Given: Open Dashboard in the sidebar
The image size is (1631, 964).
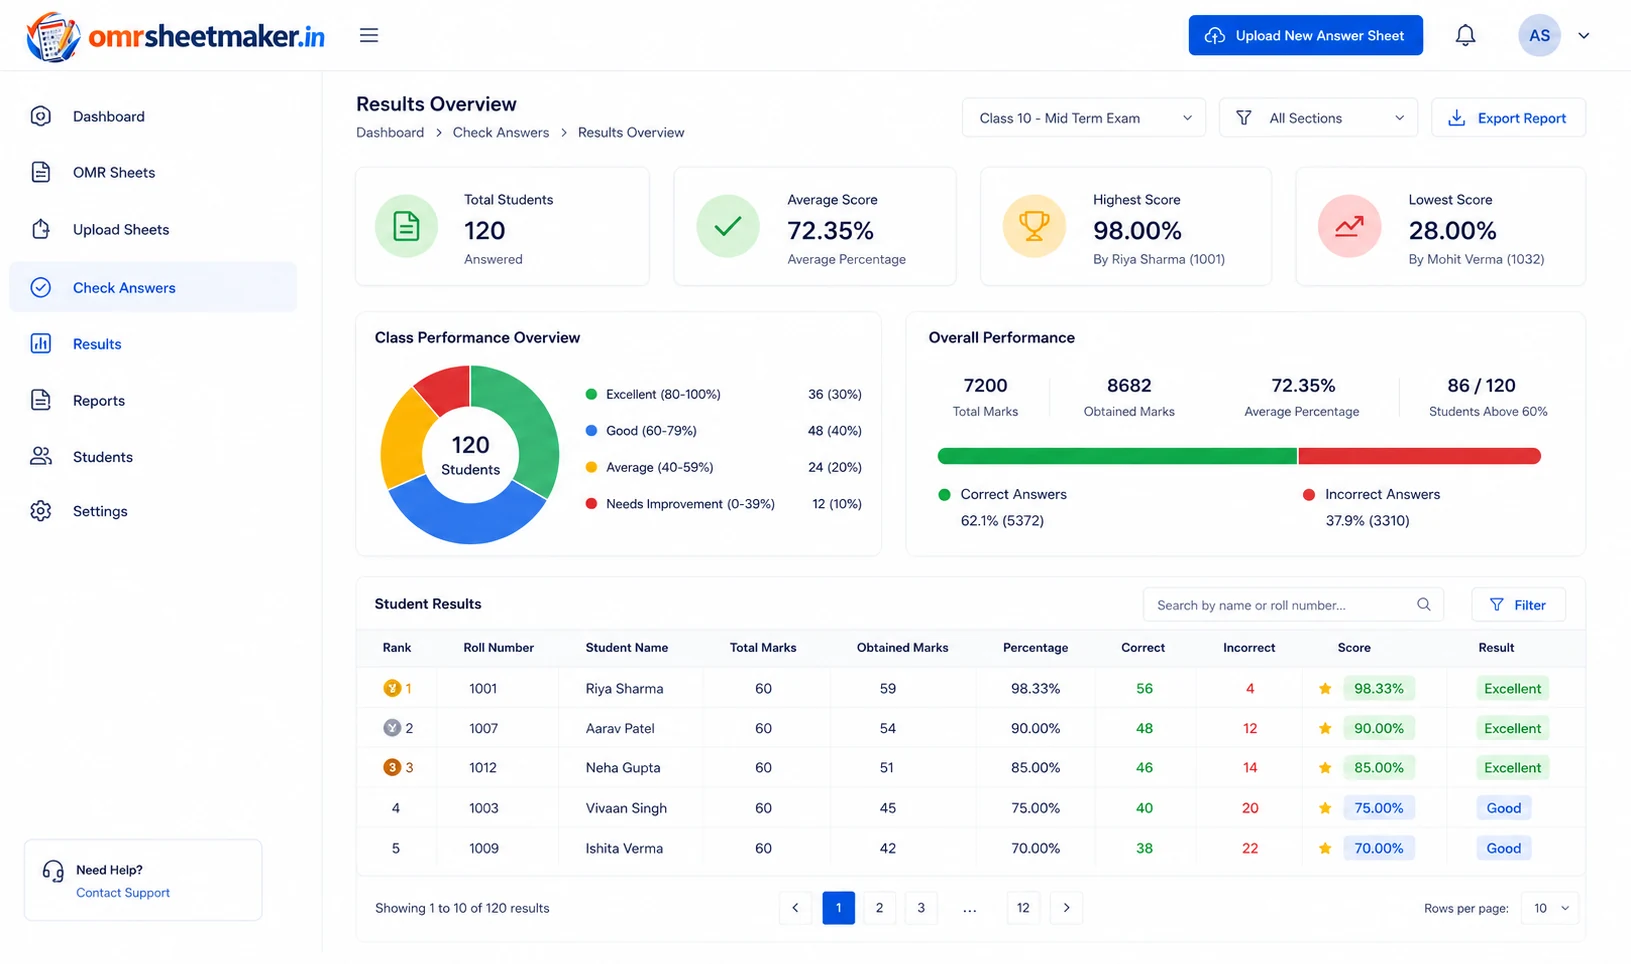Looking at the screenshot, I should (x=109, y=117).
